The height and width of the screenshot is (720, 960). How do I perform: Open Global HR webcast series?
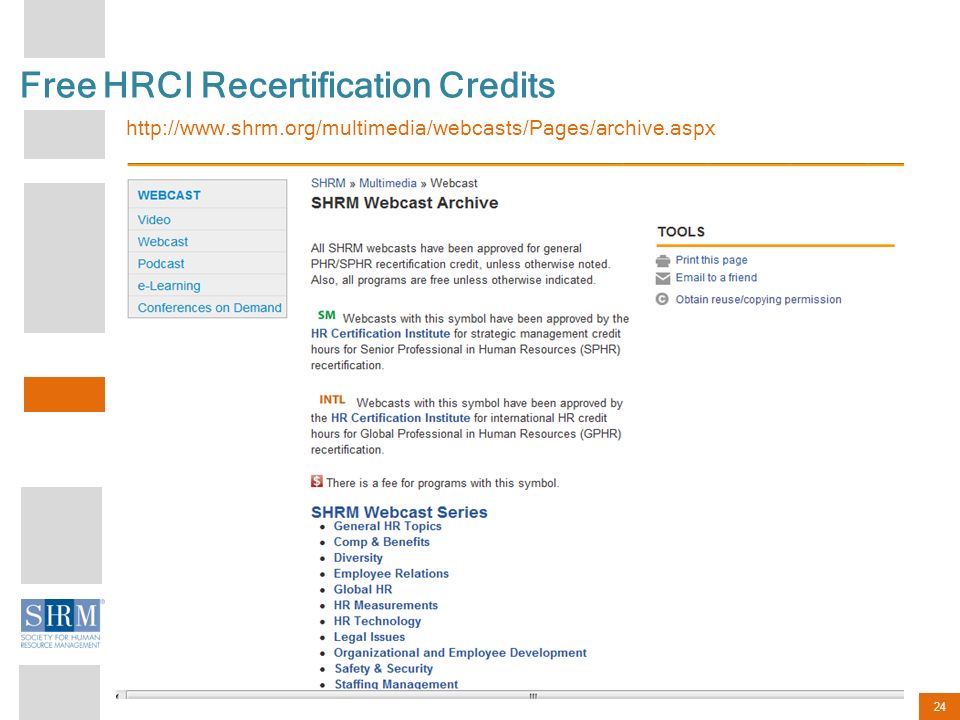coord(363,590)
